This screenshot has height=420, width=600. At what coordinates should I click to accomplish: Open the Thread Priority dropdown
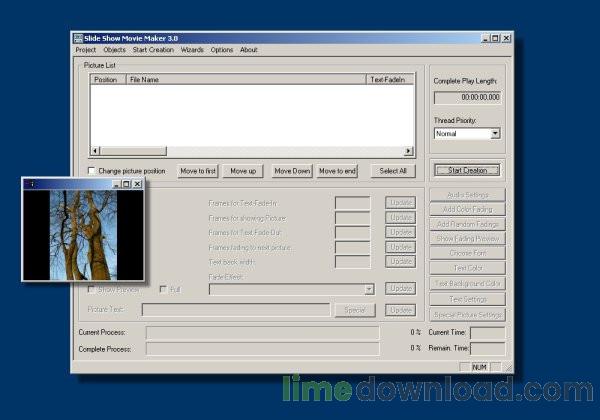[495, 133]
